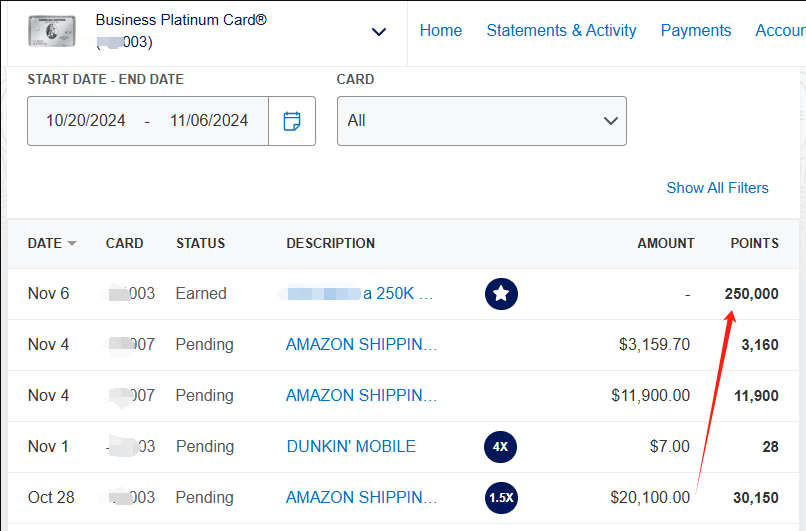Open the Statements & Activity tab
This screenshot has height=531, width=806.
coord(561,31)
